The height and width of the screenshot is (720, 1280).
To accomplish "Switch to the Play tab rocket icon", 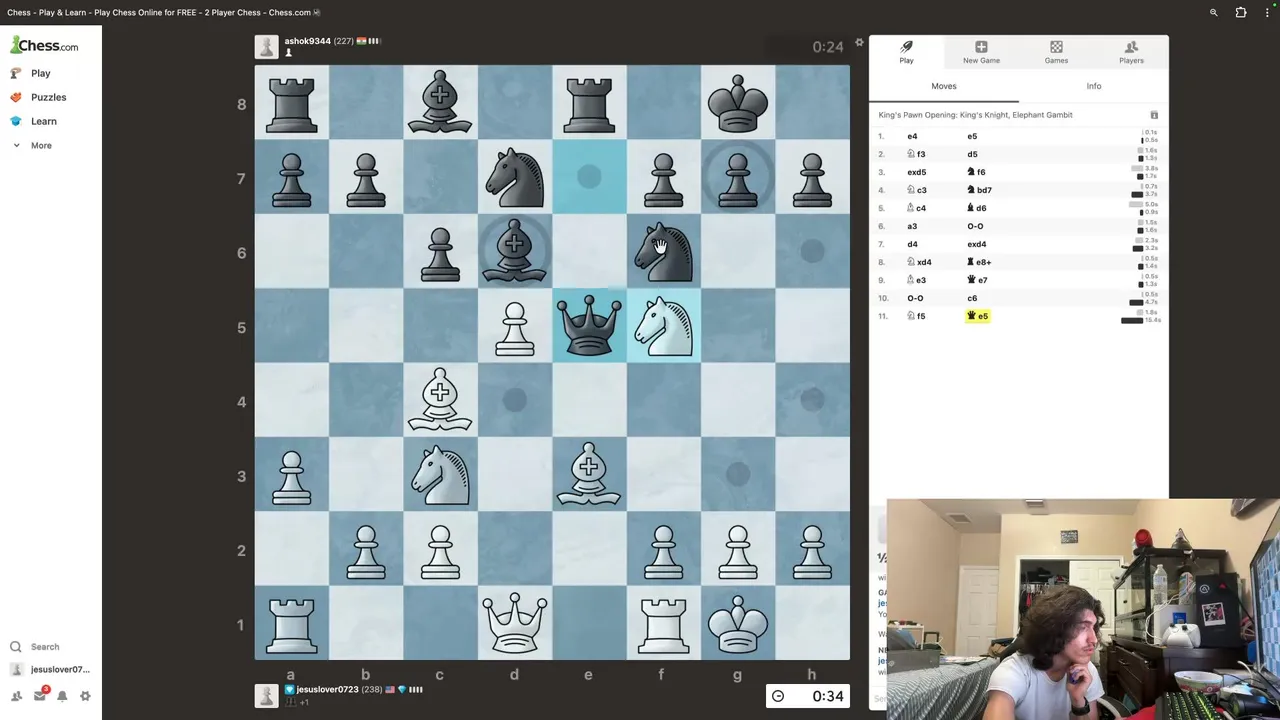I will point(906,52).
